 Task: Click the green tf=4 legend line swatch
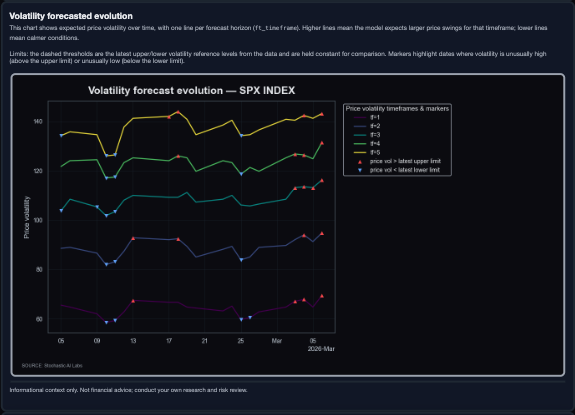(x=360, y=144)
